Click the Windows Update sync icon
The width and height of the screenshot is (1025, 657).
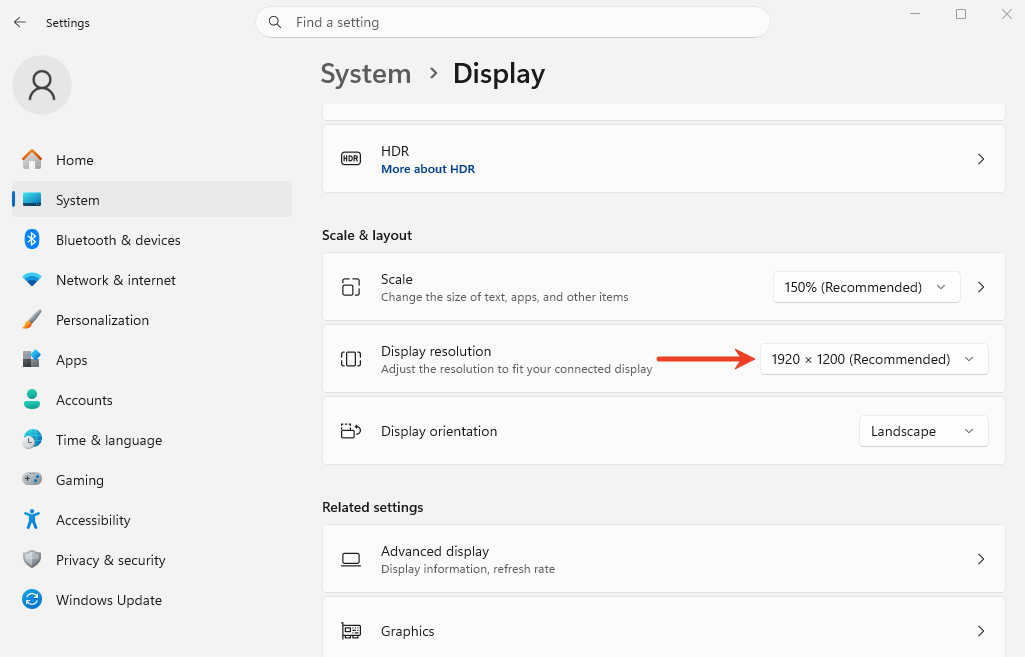coord(32,599)
